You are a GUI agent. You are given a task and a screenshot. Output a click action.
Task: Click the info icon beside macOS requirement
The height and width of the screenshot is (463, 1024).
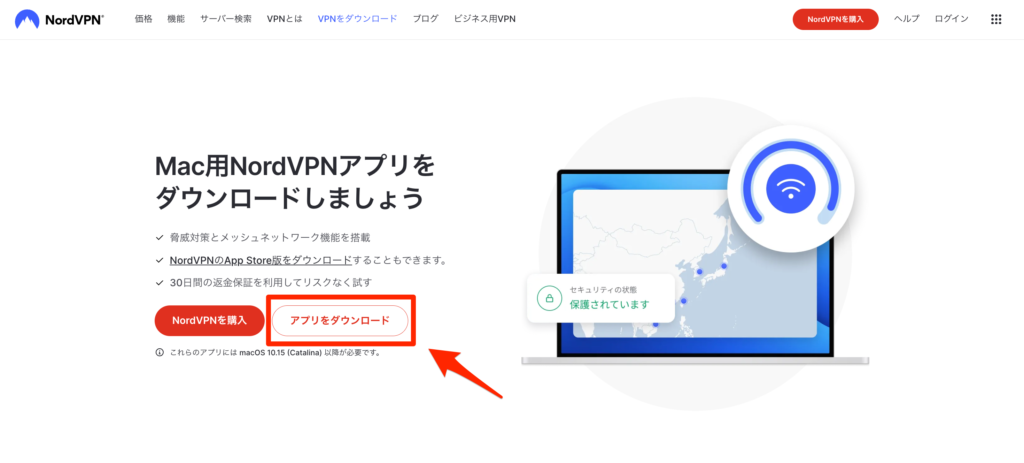click(x=159, y=352)
